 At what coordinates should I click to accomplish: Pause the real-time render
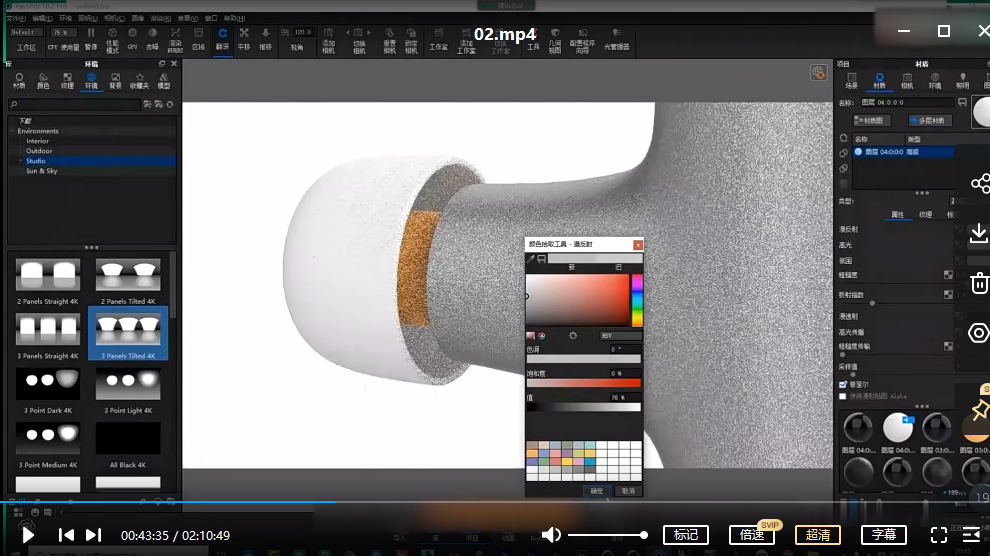(x=91, y=38)
